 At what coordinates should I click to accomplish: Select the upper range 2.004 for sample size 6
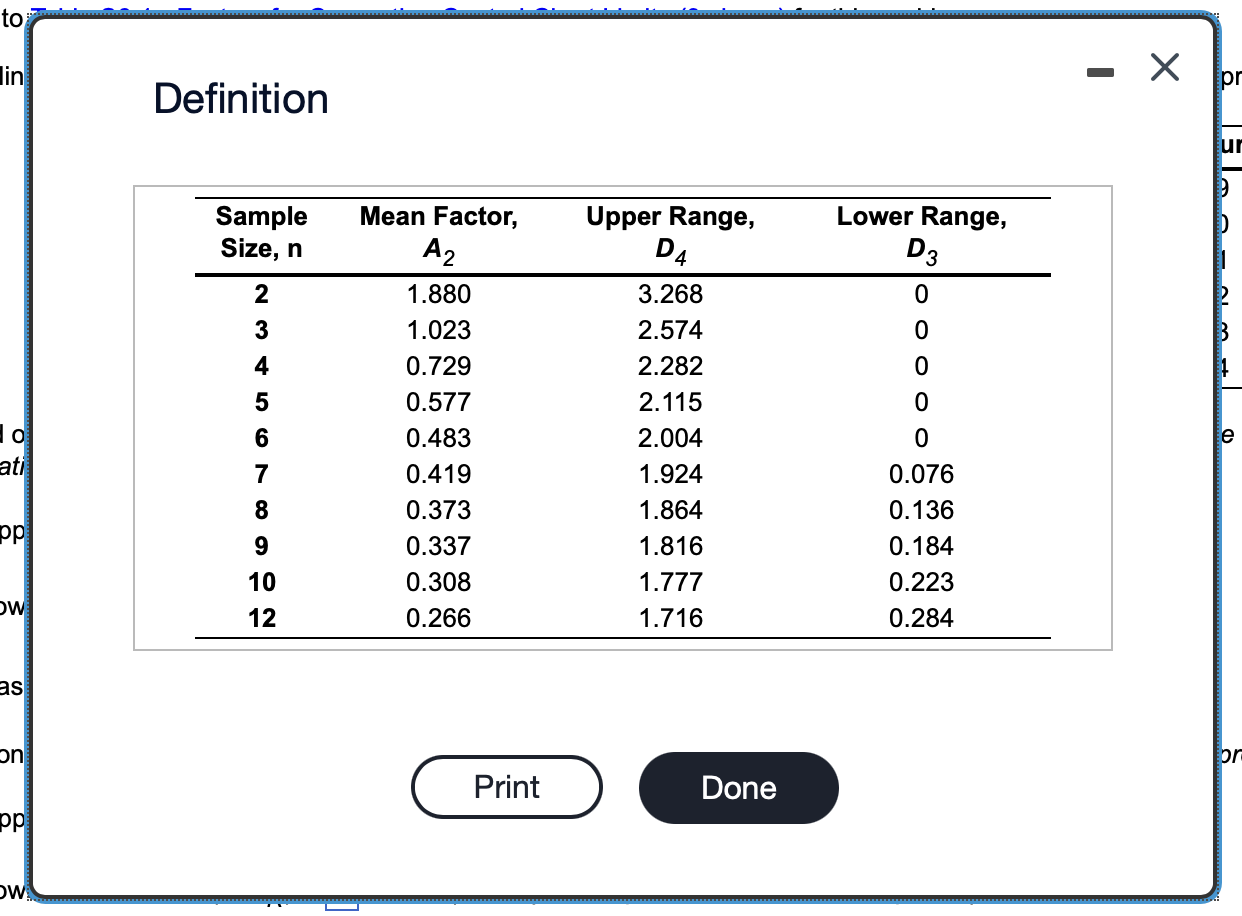tap(670, 438)
